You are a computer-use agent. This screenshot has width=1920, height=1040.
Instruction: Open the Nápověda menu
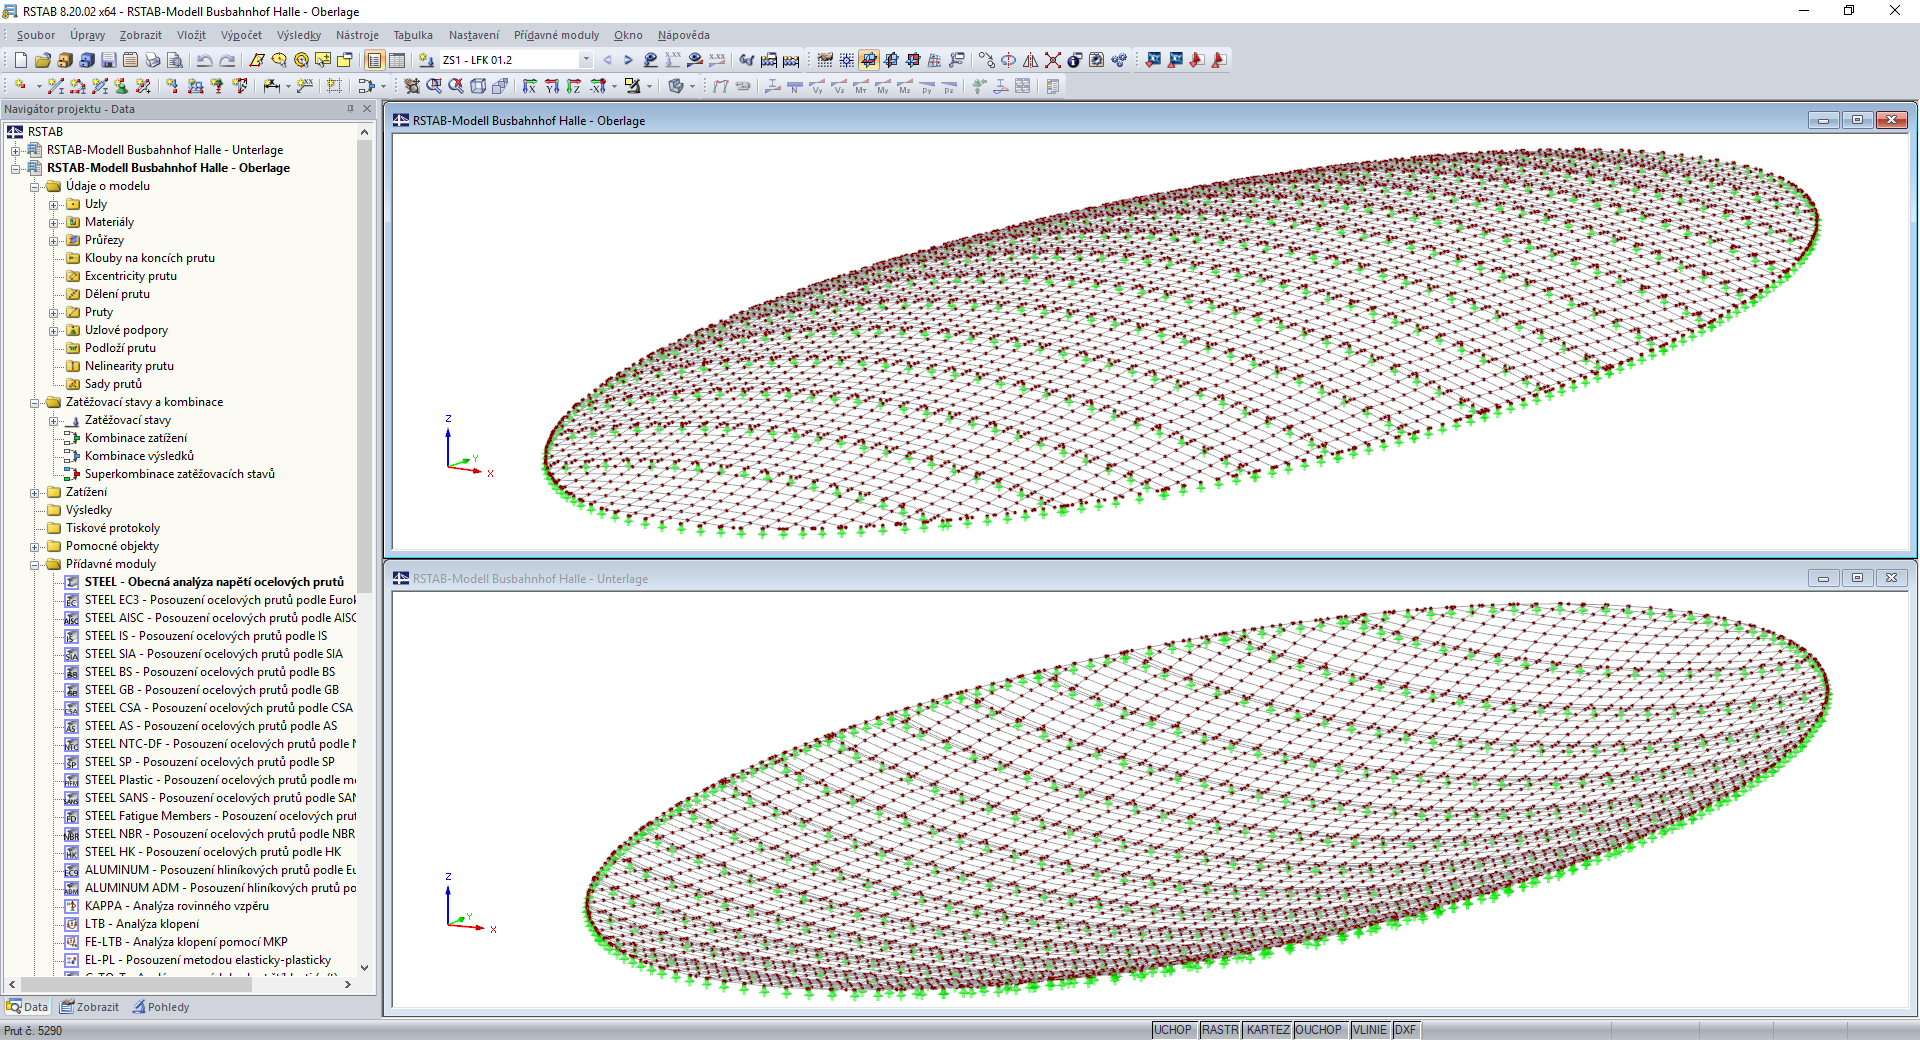[684, 35]
